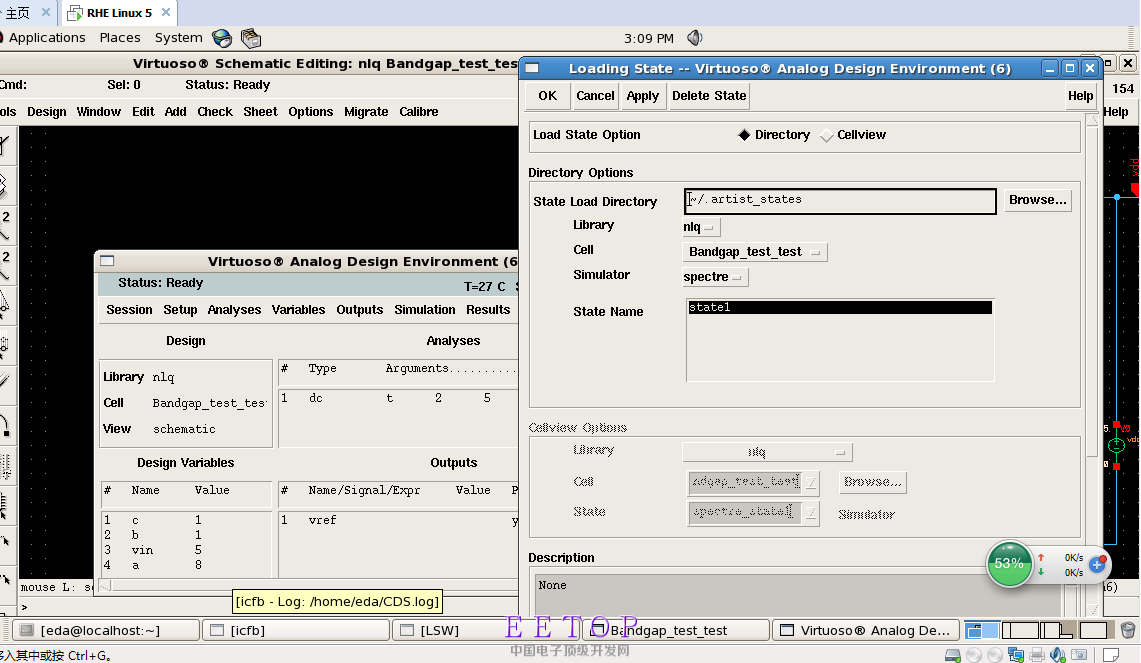The height and width of the screenshot is (663, 1141).
Task: Open Applications menu in top panel
Action: [x=47, y=38]
